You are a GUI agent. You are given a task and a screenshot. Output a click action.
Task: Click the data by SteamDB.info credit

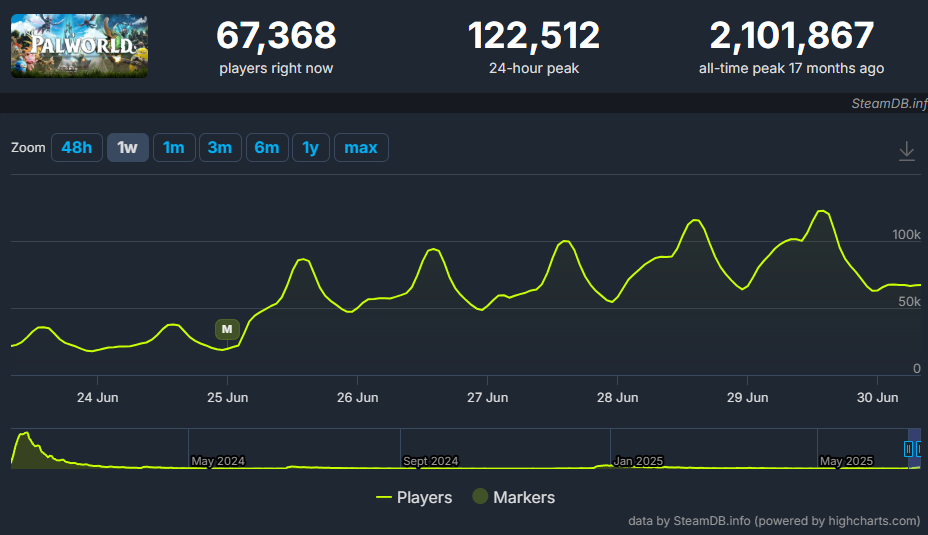pos(774,521)
